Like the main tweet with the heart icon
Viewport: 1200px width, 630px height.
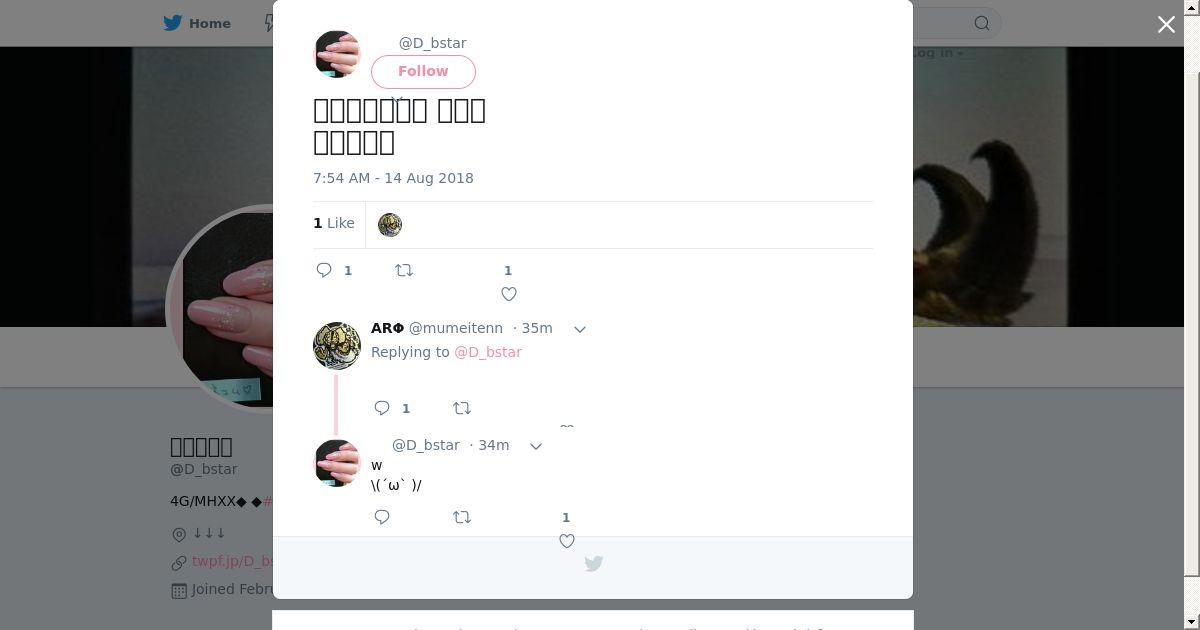click(x=509, y=294)
